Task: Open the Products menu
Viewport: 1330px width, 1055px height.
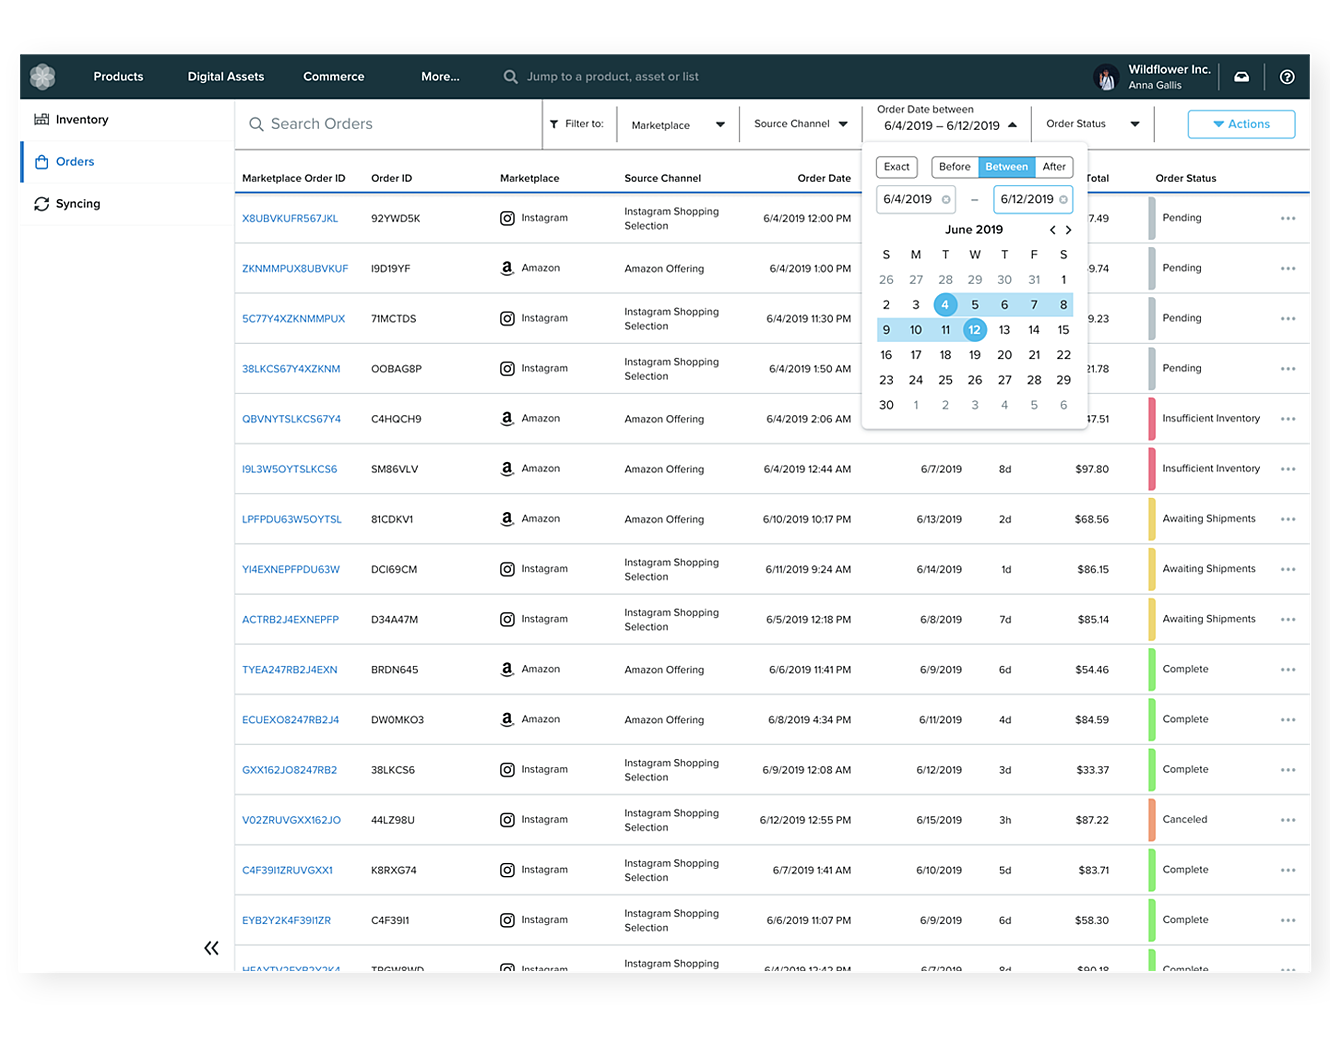Action: pos(118,77)
